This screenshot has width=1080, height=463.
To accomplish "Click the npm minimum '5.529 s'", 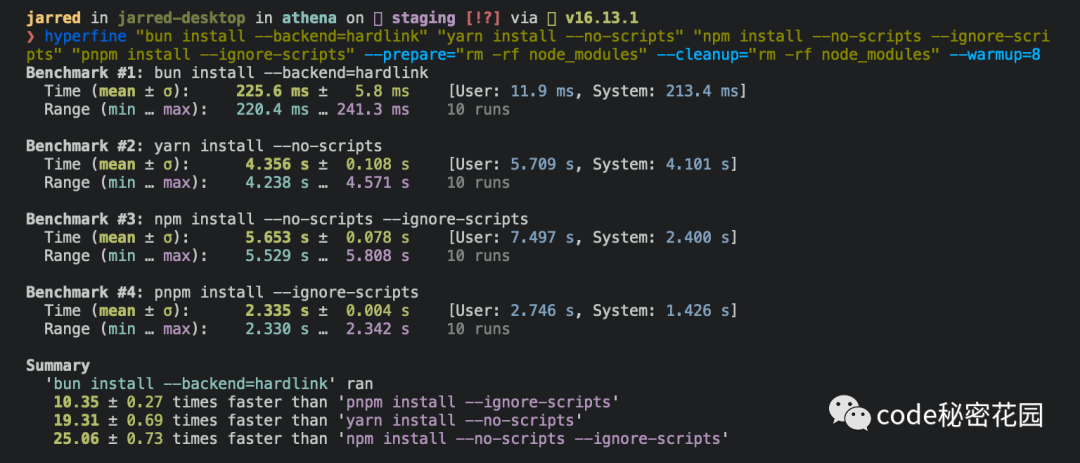I will pos(278,256).
